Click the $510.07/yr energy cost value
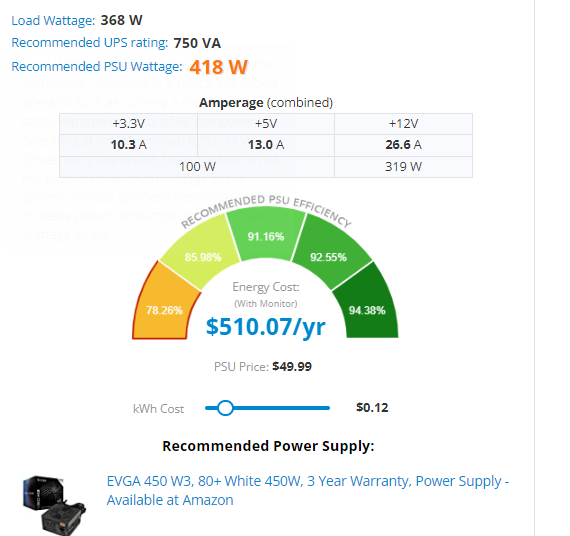 266,327
